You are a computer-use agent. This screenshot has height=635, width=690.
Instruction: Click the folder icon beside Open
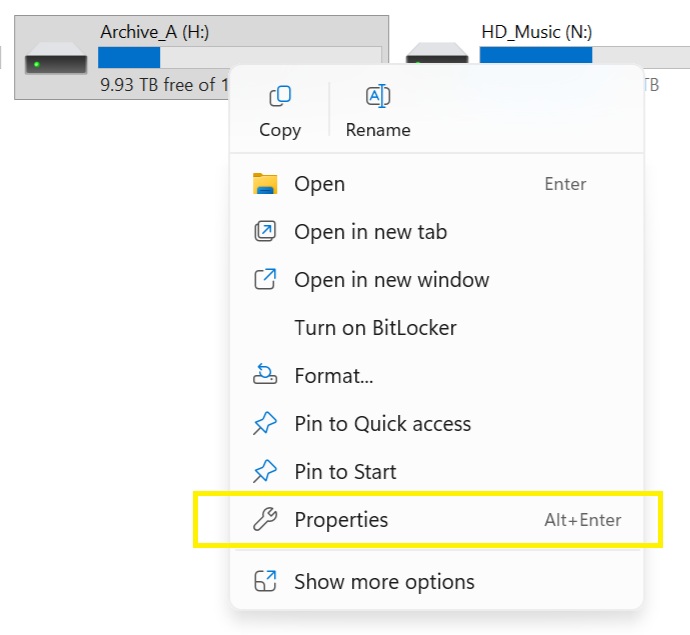coord(265,184)
